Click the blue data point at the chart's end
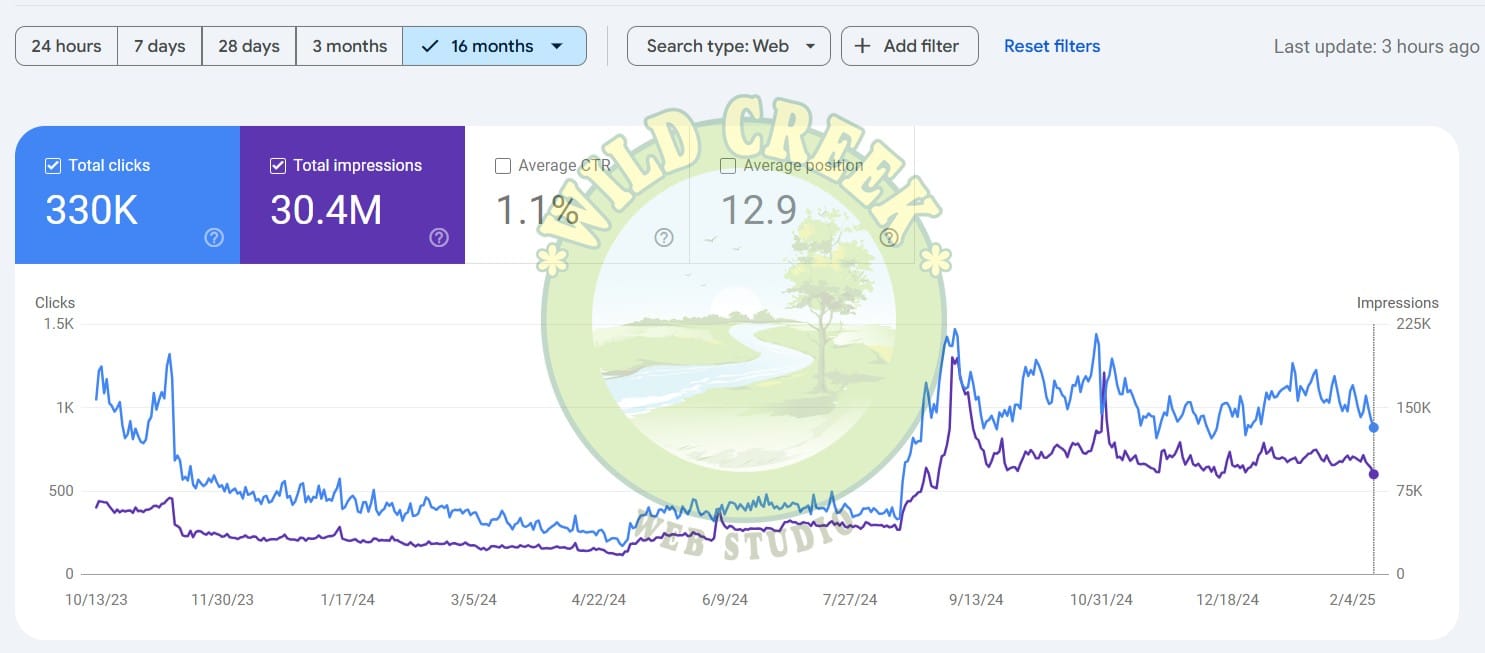Image resolution: width=1485 pixels, height=653 pixels. tap(1373, 426)
